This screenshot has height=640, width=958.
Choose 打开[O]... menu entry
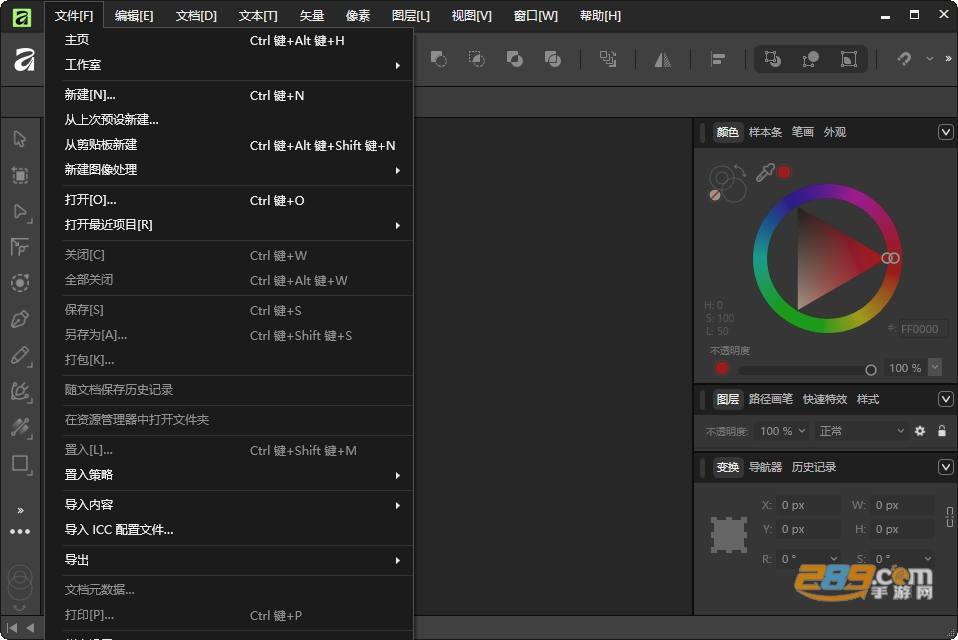230,200
